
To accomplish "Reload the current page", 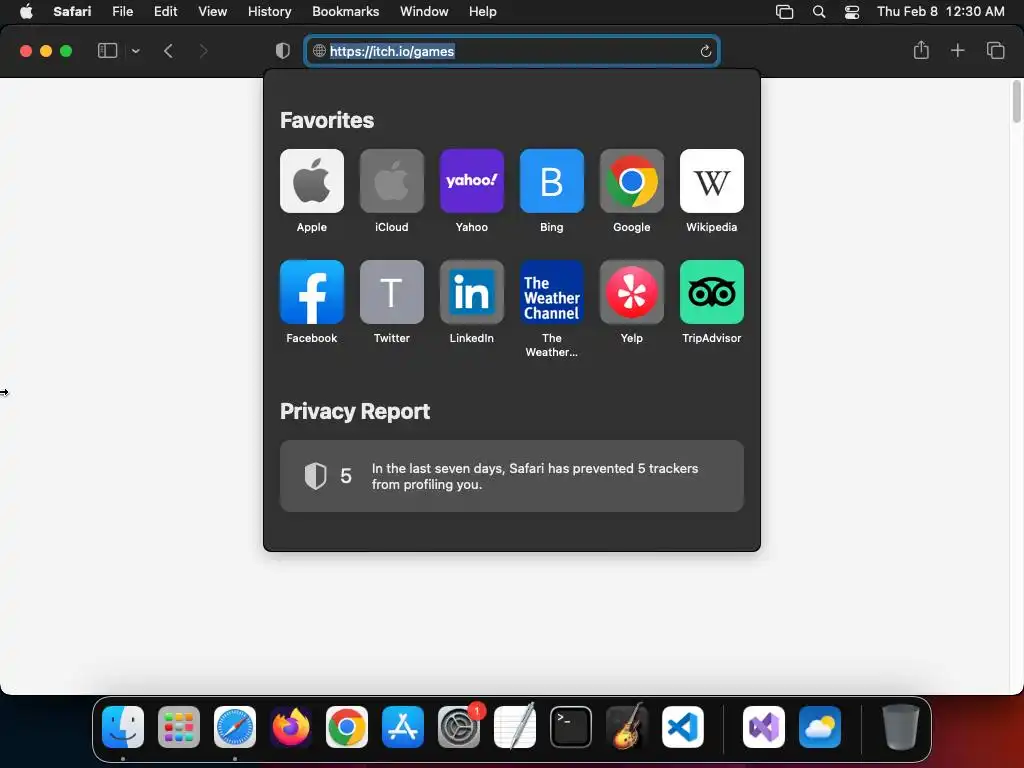I will [x=705, y=51].
